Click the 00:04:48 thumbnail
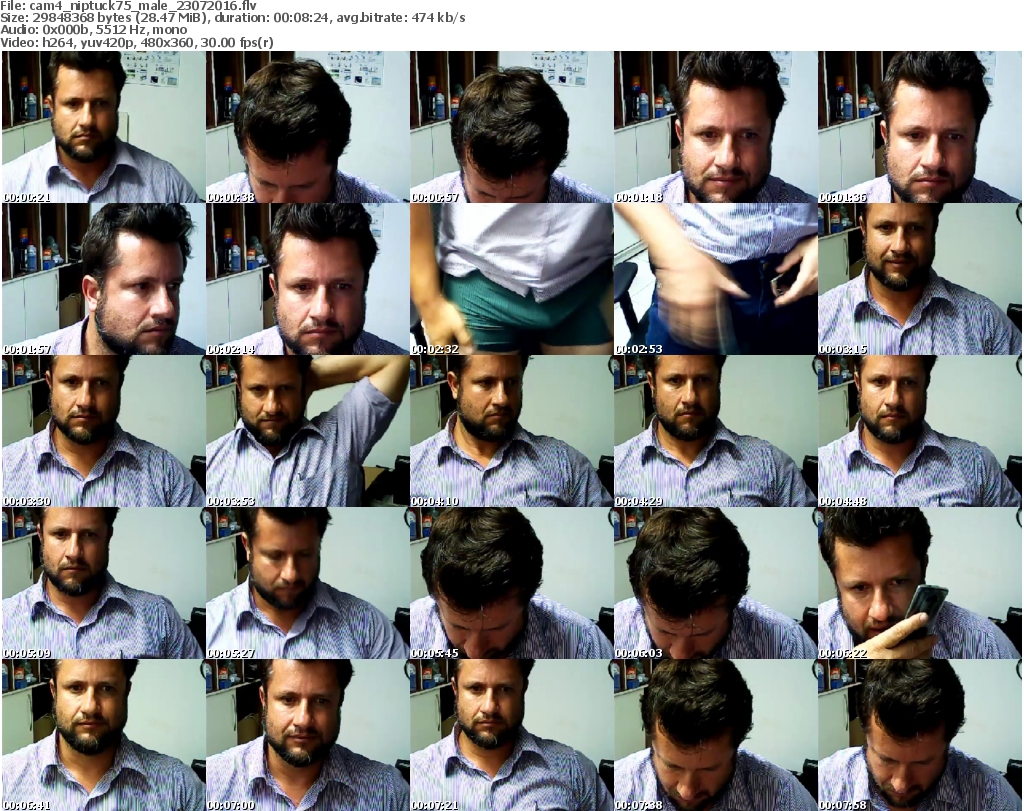Viewport: 1024px width, 811px height. coord(920,431)
